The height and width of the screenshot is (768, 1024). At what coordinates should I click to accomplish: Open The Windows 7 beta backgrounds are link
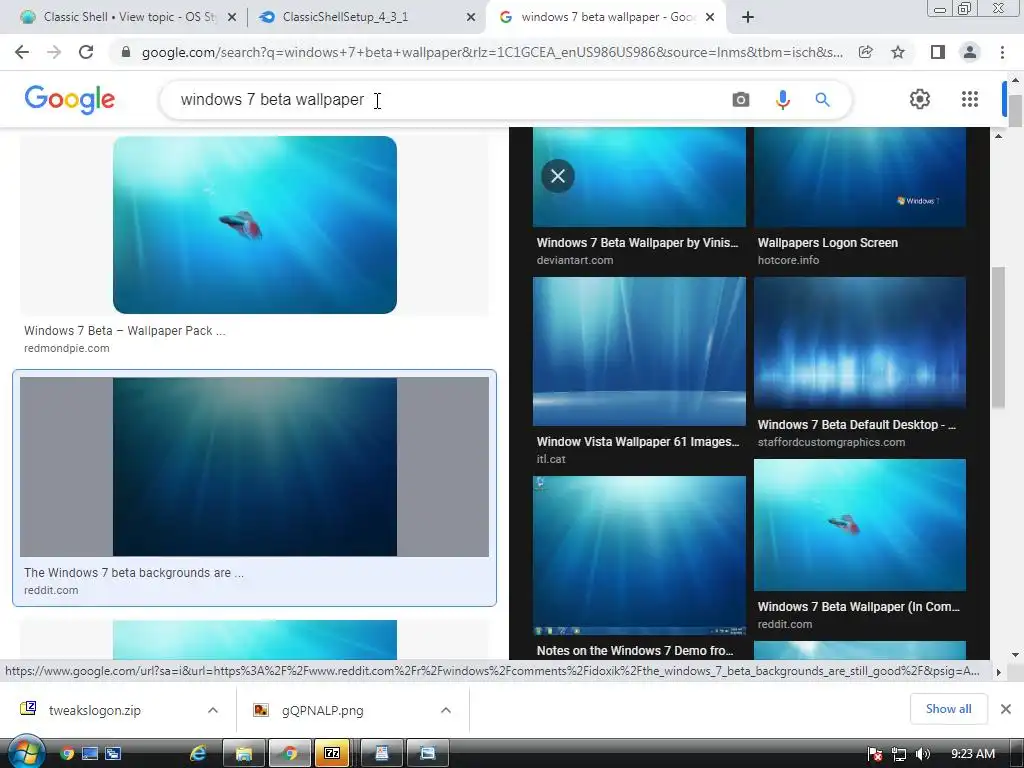click(134, 573)
